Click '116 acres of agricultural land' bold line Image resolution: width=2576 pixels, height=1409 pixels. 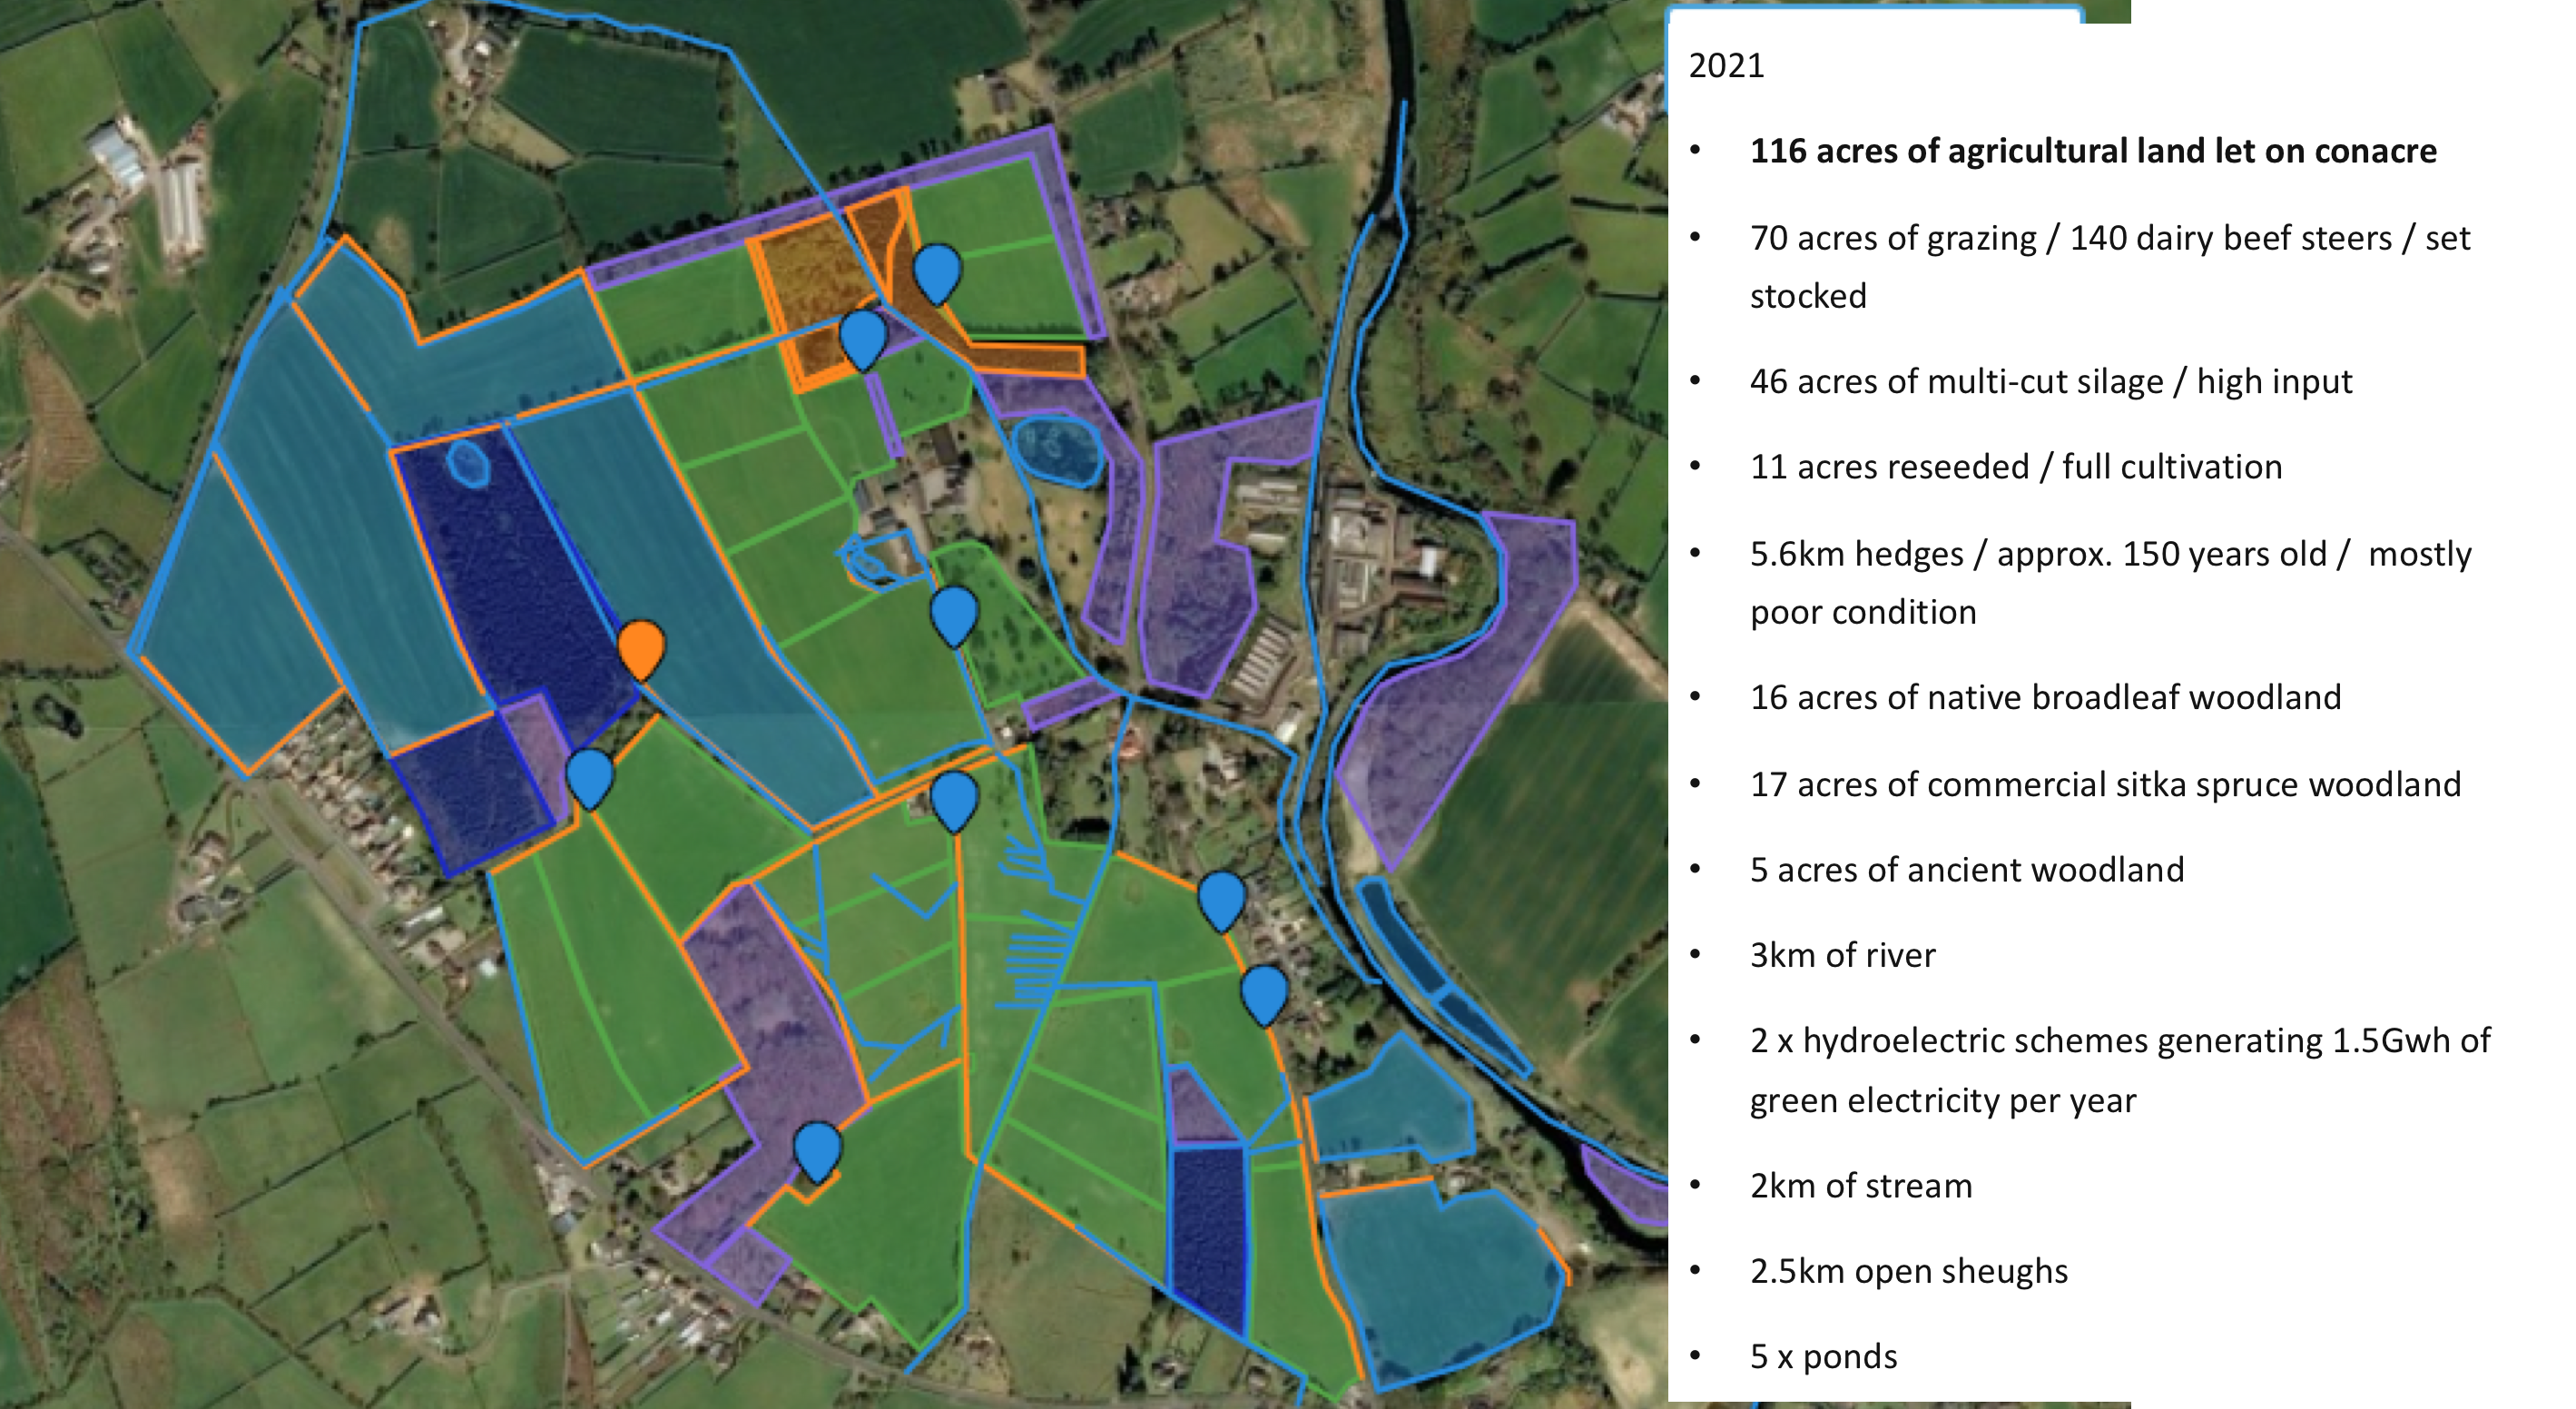pos(2092,151)
